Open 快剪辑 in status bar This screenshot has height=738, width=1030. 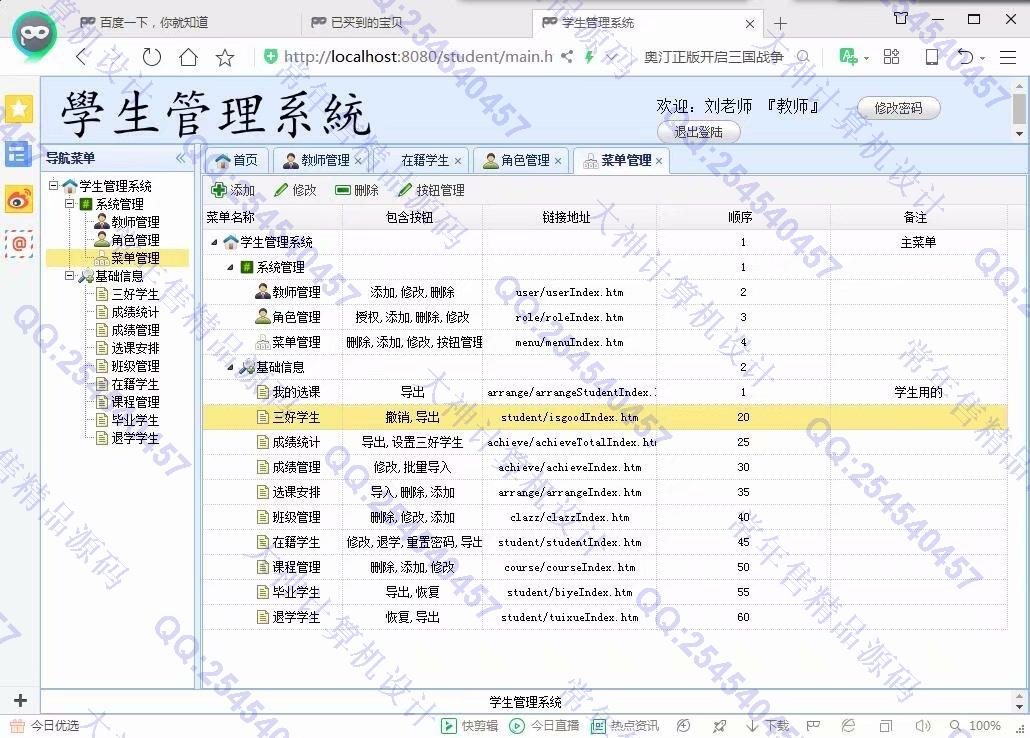[x=470, y=726]
